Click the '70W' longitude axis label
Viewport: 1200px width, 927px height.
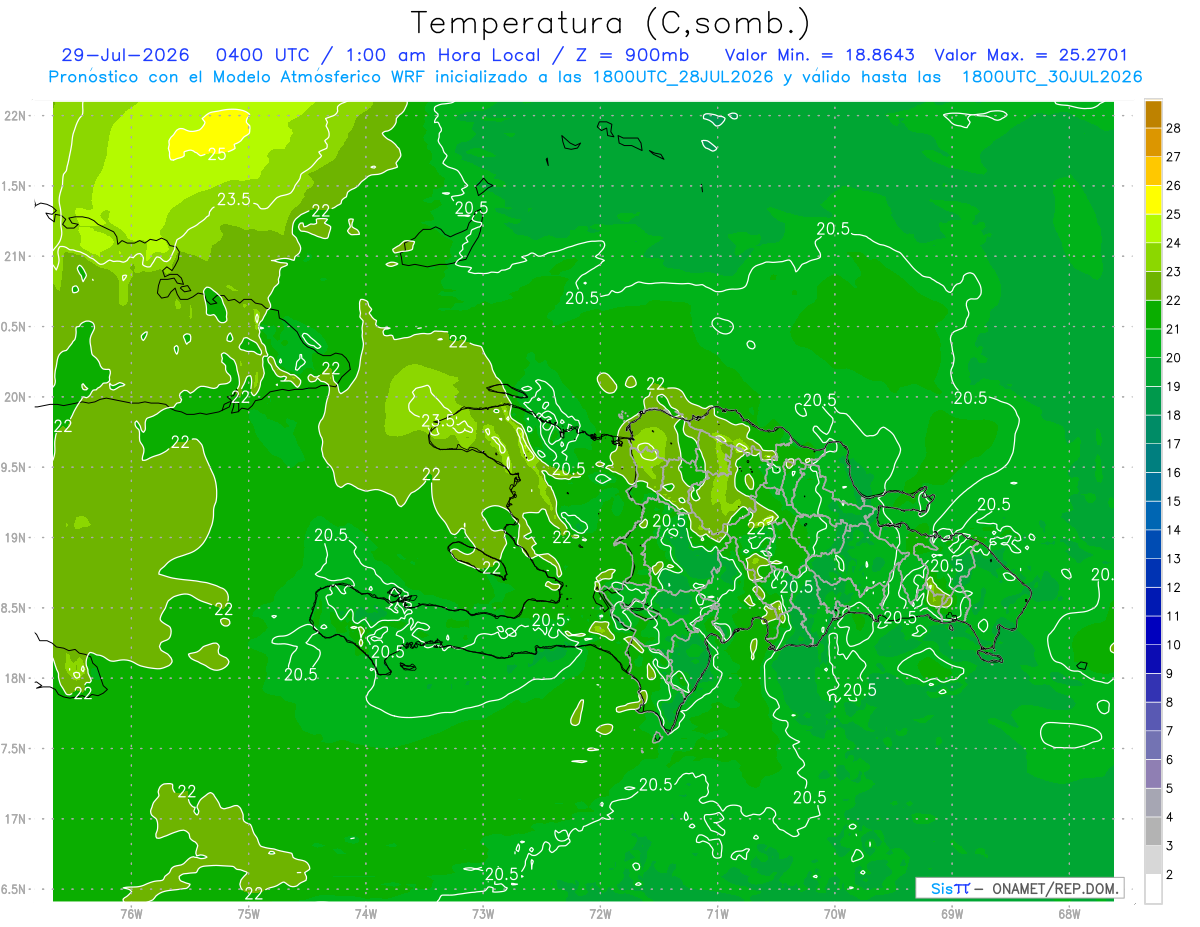(x=834, y=913)
